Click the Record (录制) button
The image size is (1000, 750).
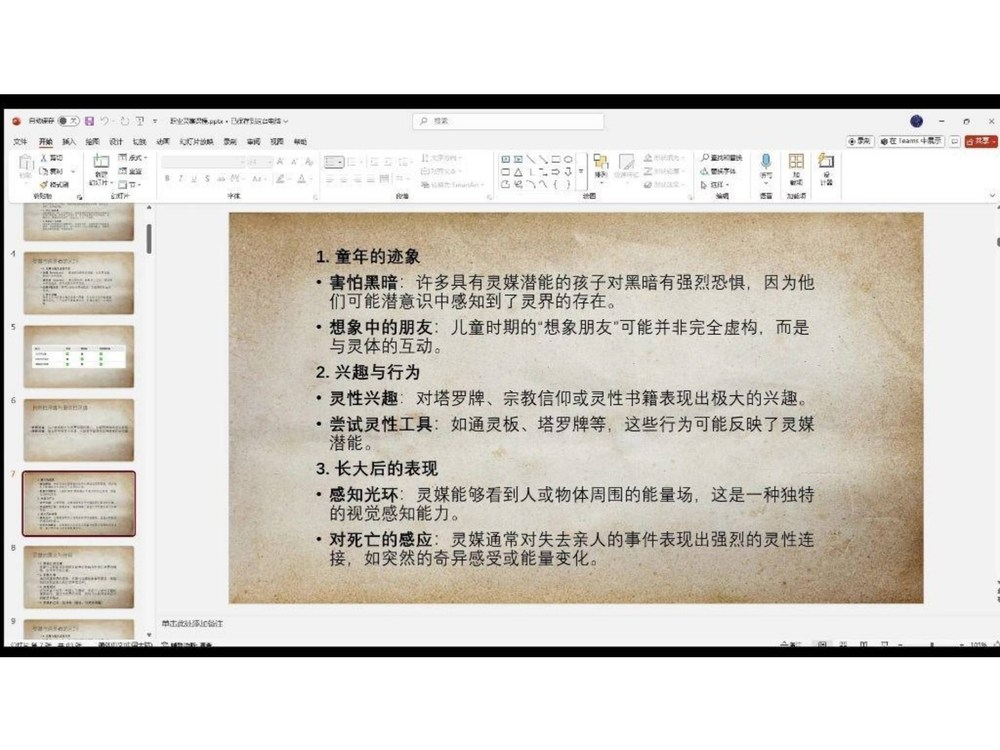(x=860, y=141)
